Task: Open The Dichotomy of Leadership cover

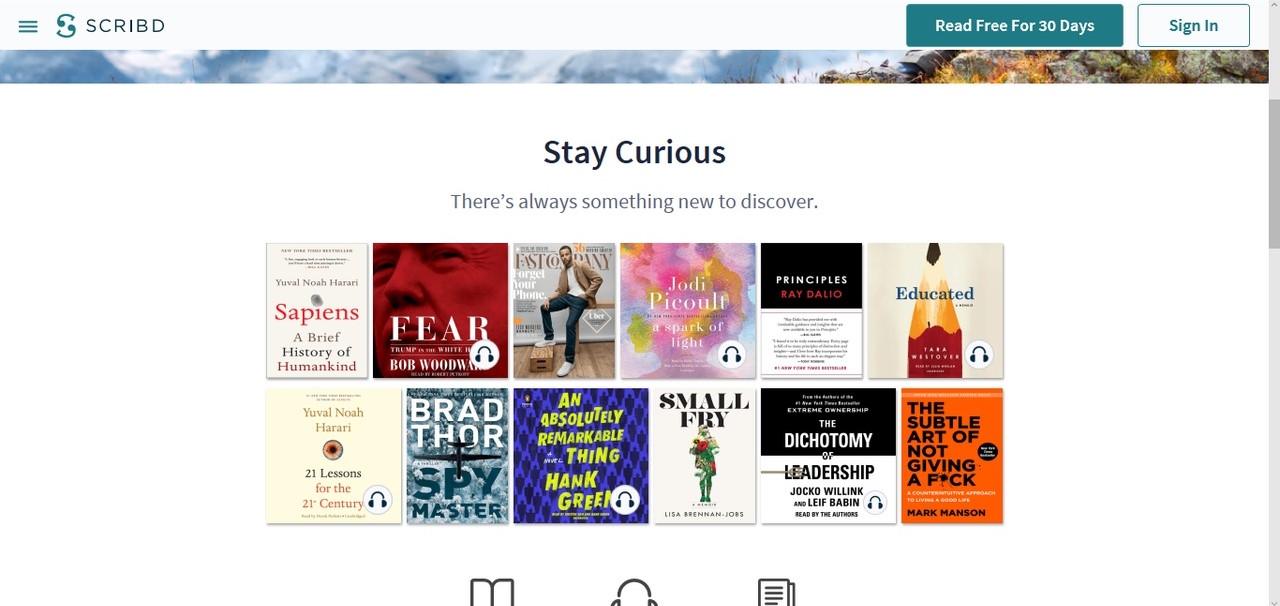Action: point(828,455)
